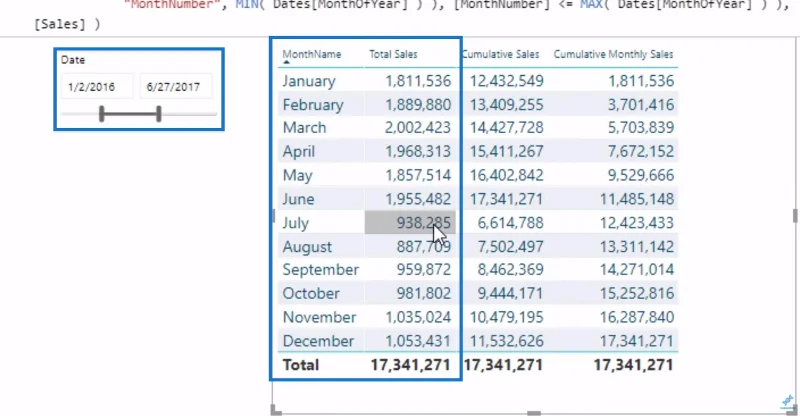Image resolution: width=800 pixels, height=416 pixels.
Task: Click cumulative sales value 10,479,195
Action: [x=506, y=317]
